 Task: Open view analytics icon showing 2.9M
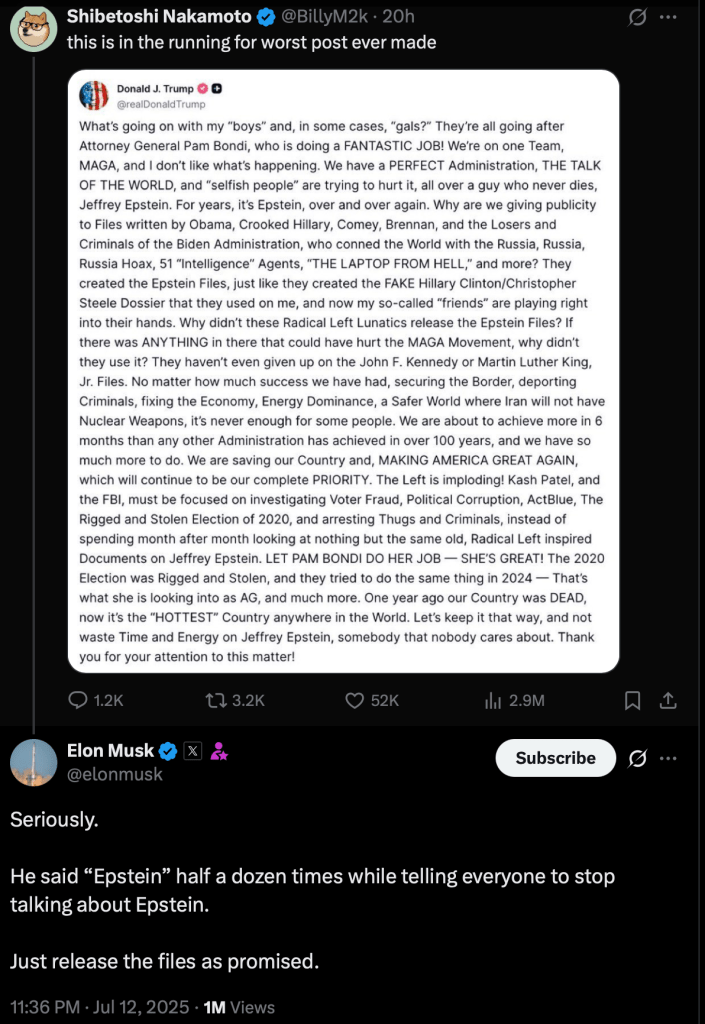pos(492,701)
